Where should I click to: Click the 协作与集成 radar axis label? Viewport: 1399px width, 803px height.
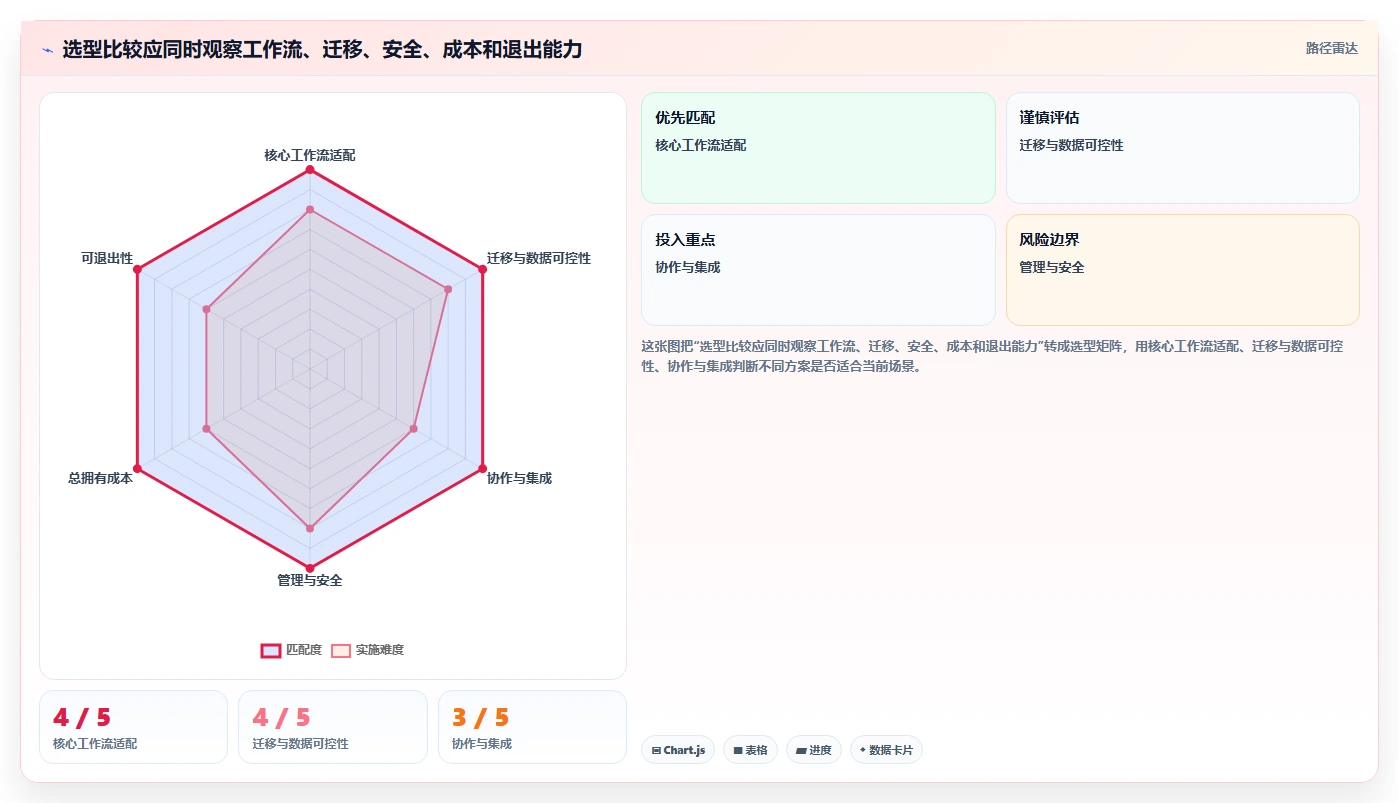pyautogui.click(x=520, y=478)
